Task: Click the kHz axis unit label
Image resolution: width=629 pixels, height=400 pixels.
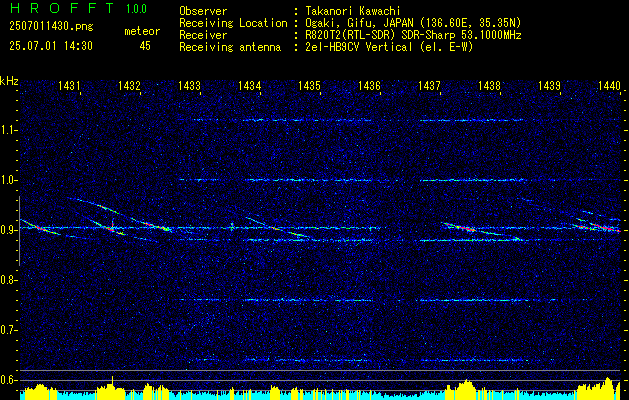Action: (9, 81)
